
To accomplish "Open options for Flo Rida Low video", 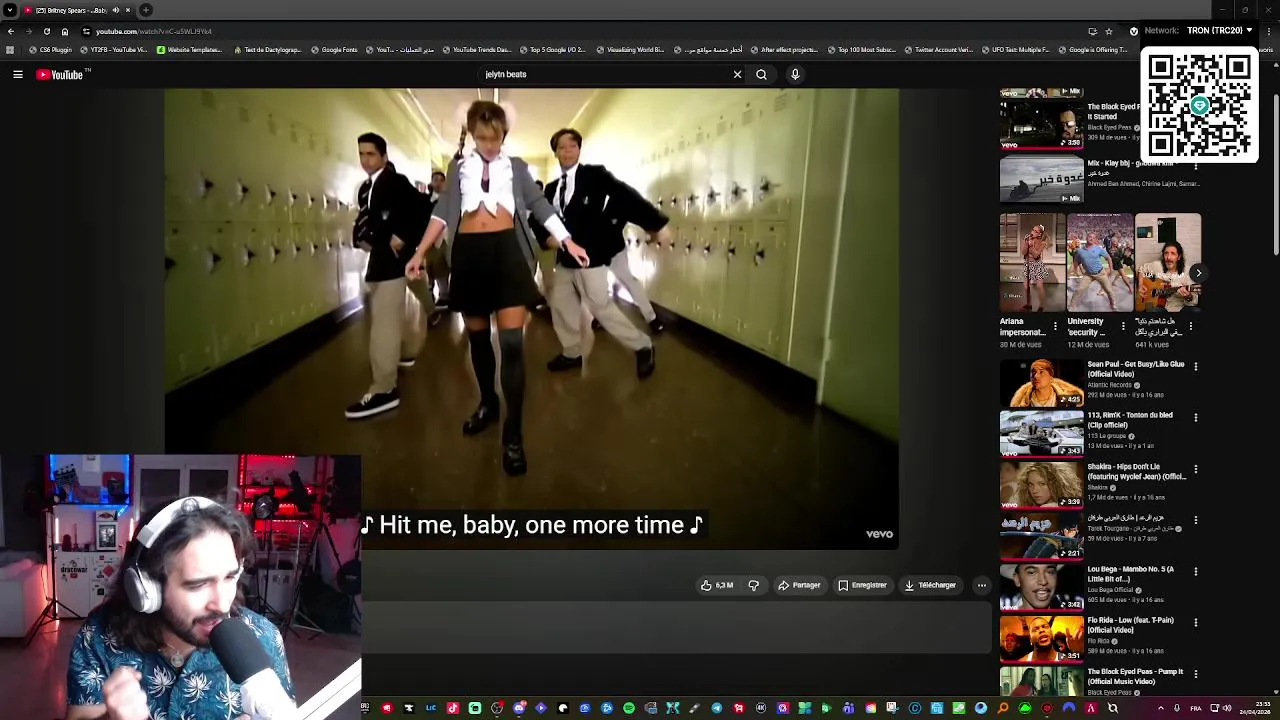I will point(1195,623).
